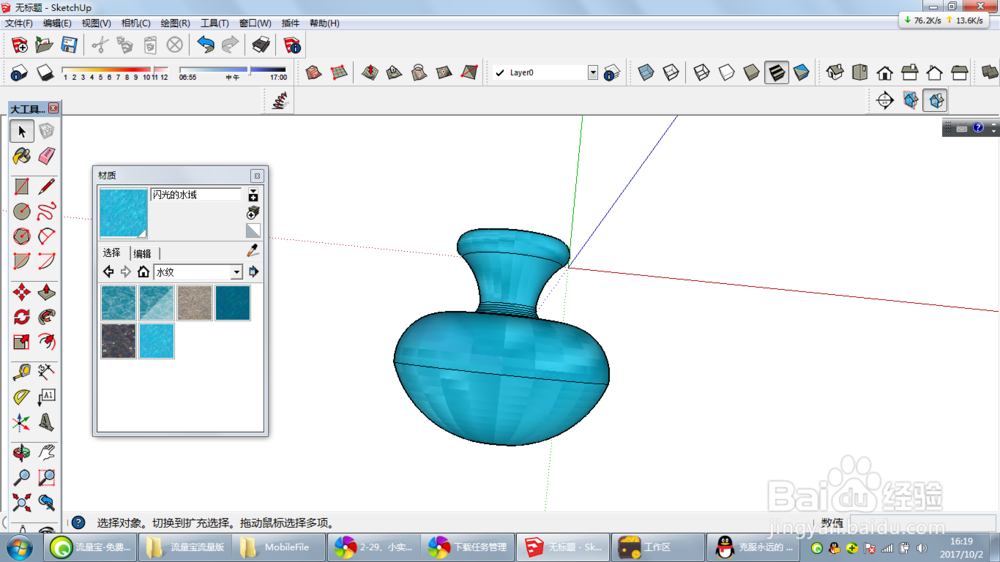Close the 材质 materials panel
This screenshot has height=562, width=1000.
[x=257, y=175]
